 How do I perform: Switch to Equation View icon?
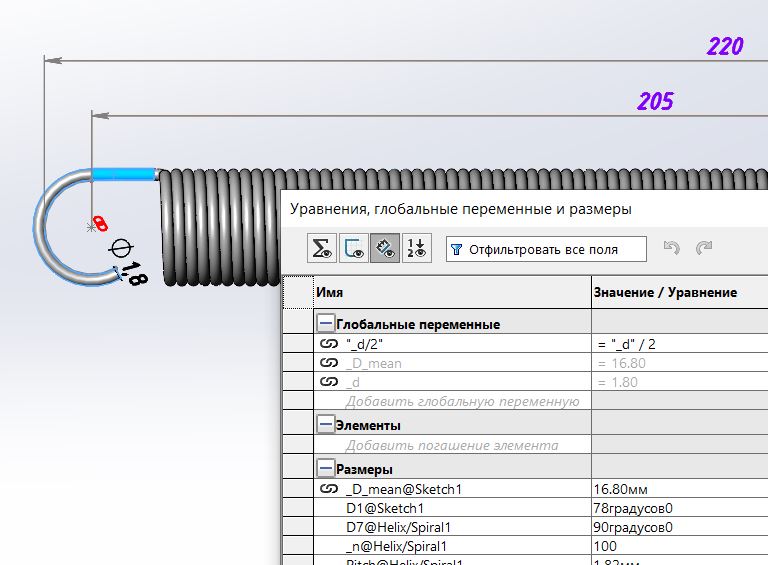tap(320, 249)
